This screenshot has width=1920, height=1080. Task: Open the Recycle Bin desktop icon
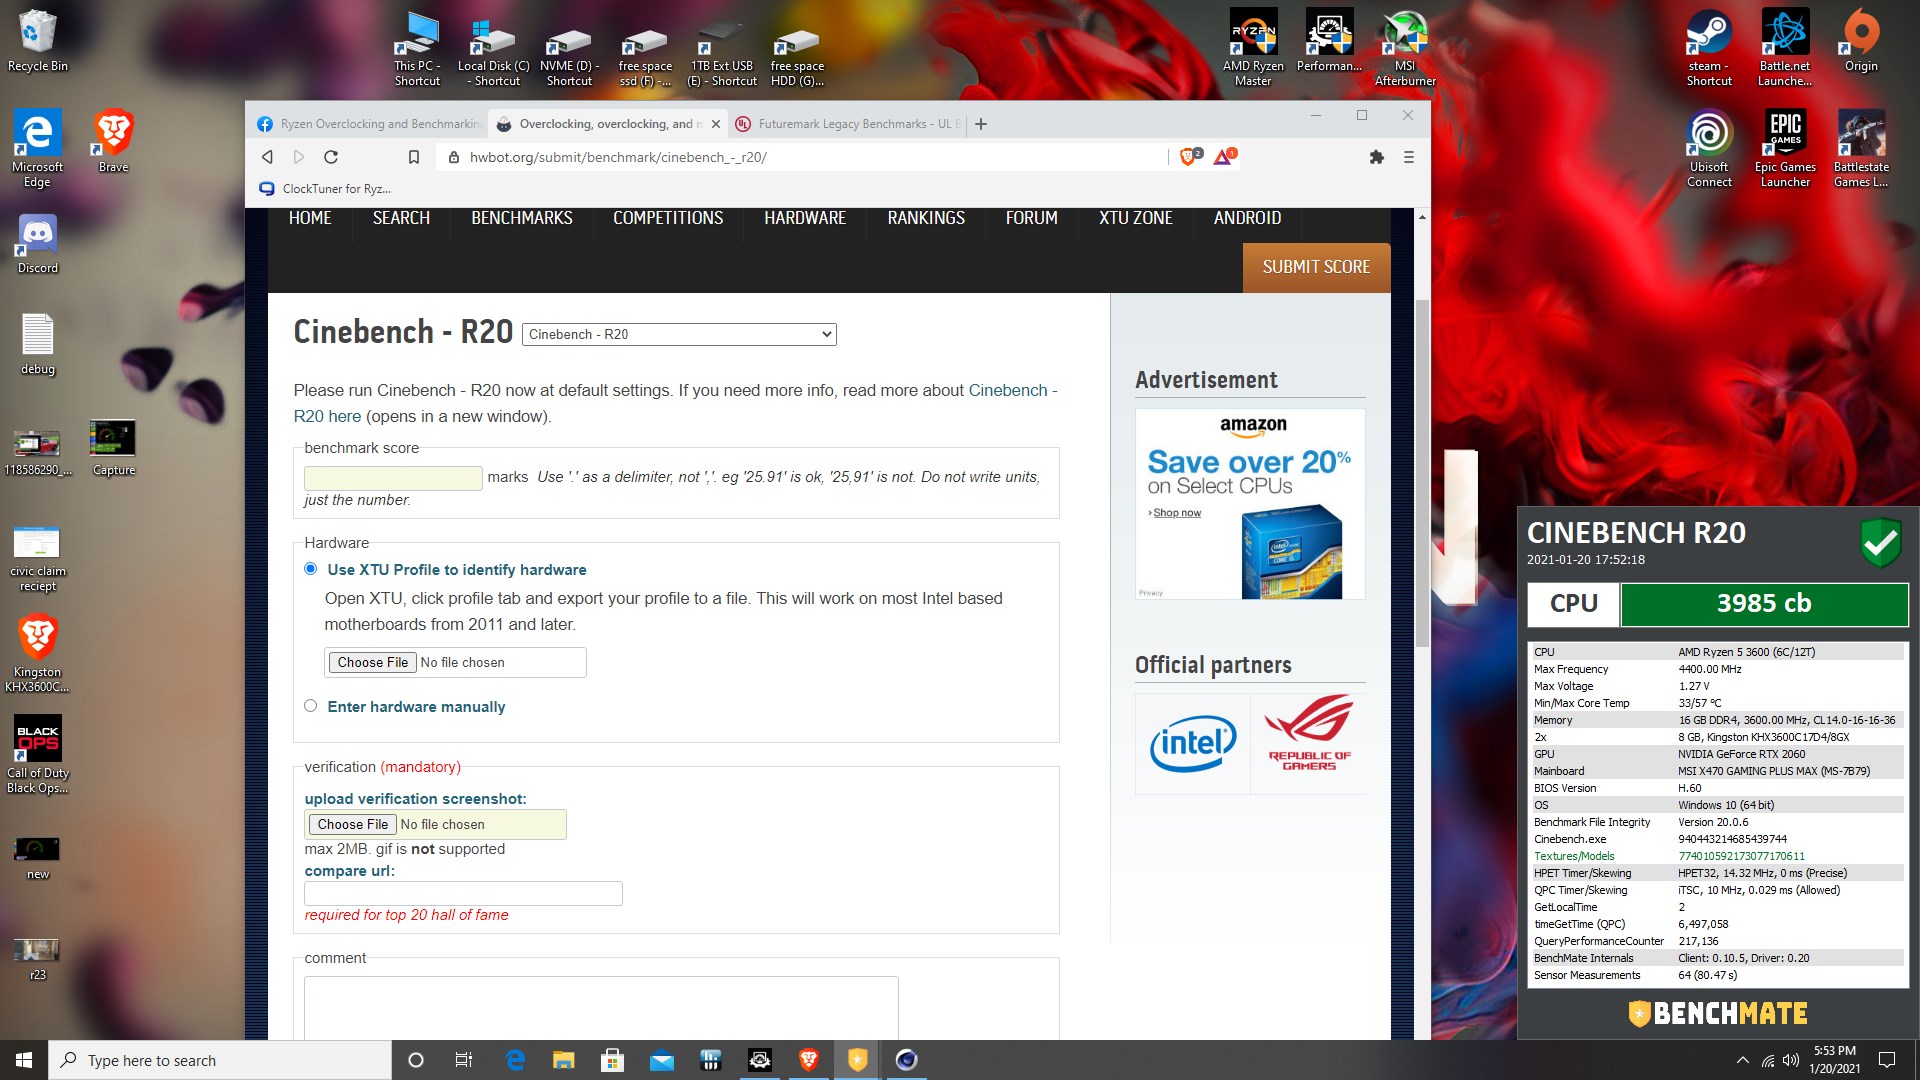[37, 42]
